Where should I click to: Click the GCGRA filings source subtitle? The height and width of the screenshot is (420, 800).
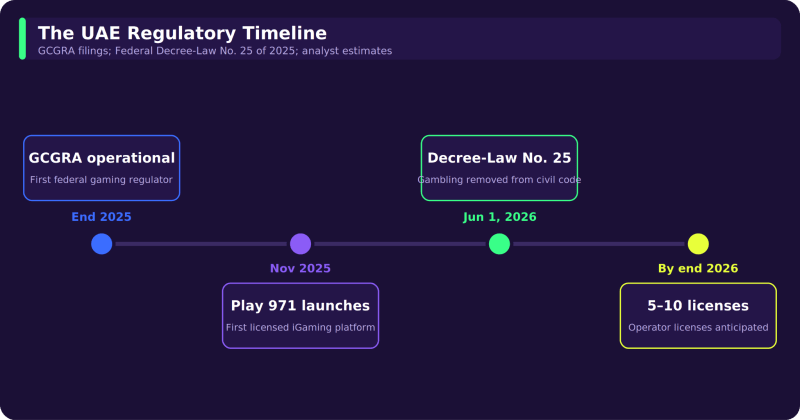click(x=215, y=51)
